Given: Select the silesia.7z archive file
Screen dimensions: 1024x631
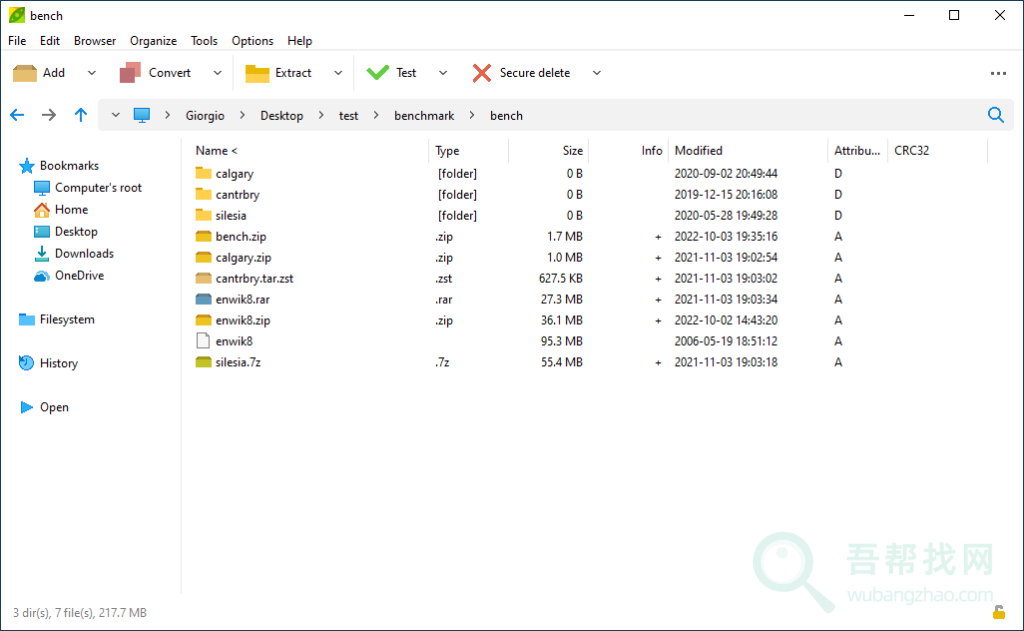Looking at the screenshot, I should point(238,362).
